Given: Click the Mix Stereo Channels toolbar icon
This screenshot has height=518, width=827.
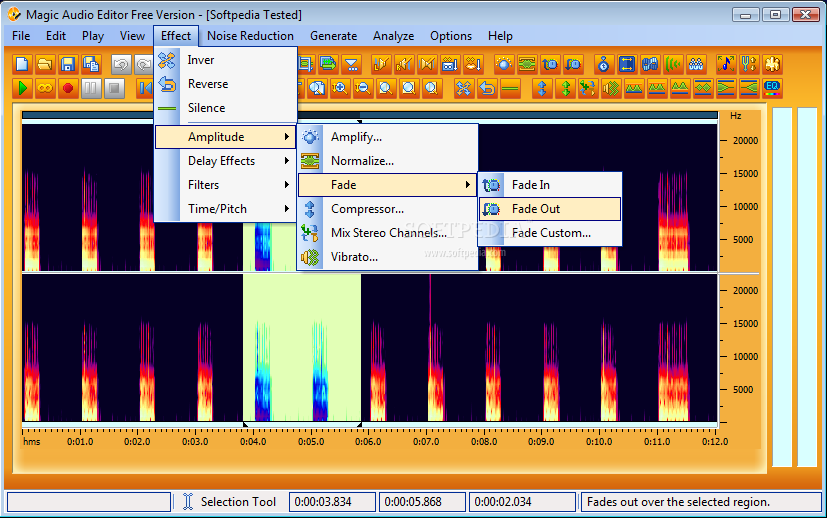Looking at the screenshot, I should coord(588,88).
